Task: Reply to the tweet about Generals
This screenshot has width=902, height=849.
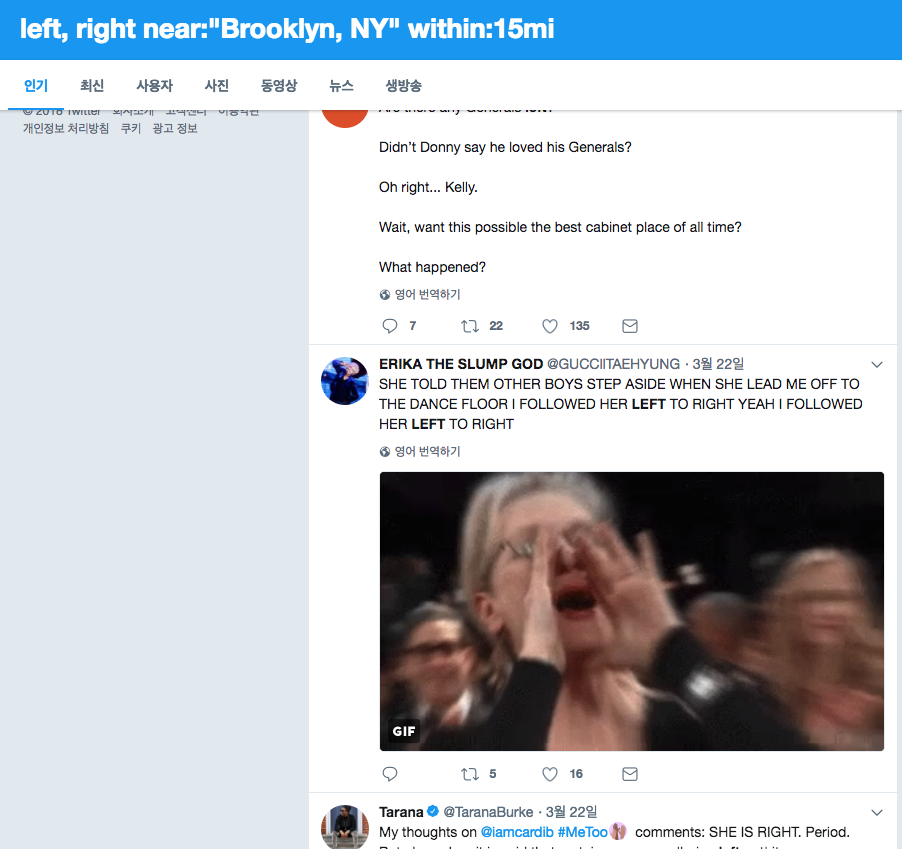Action: (390, 326)
